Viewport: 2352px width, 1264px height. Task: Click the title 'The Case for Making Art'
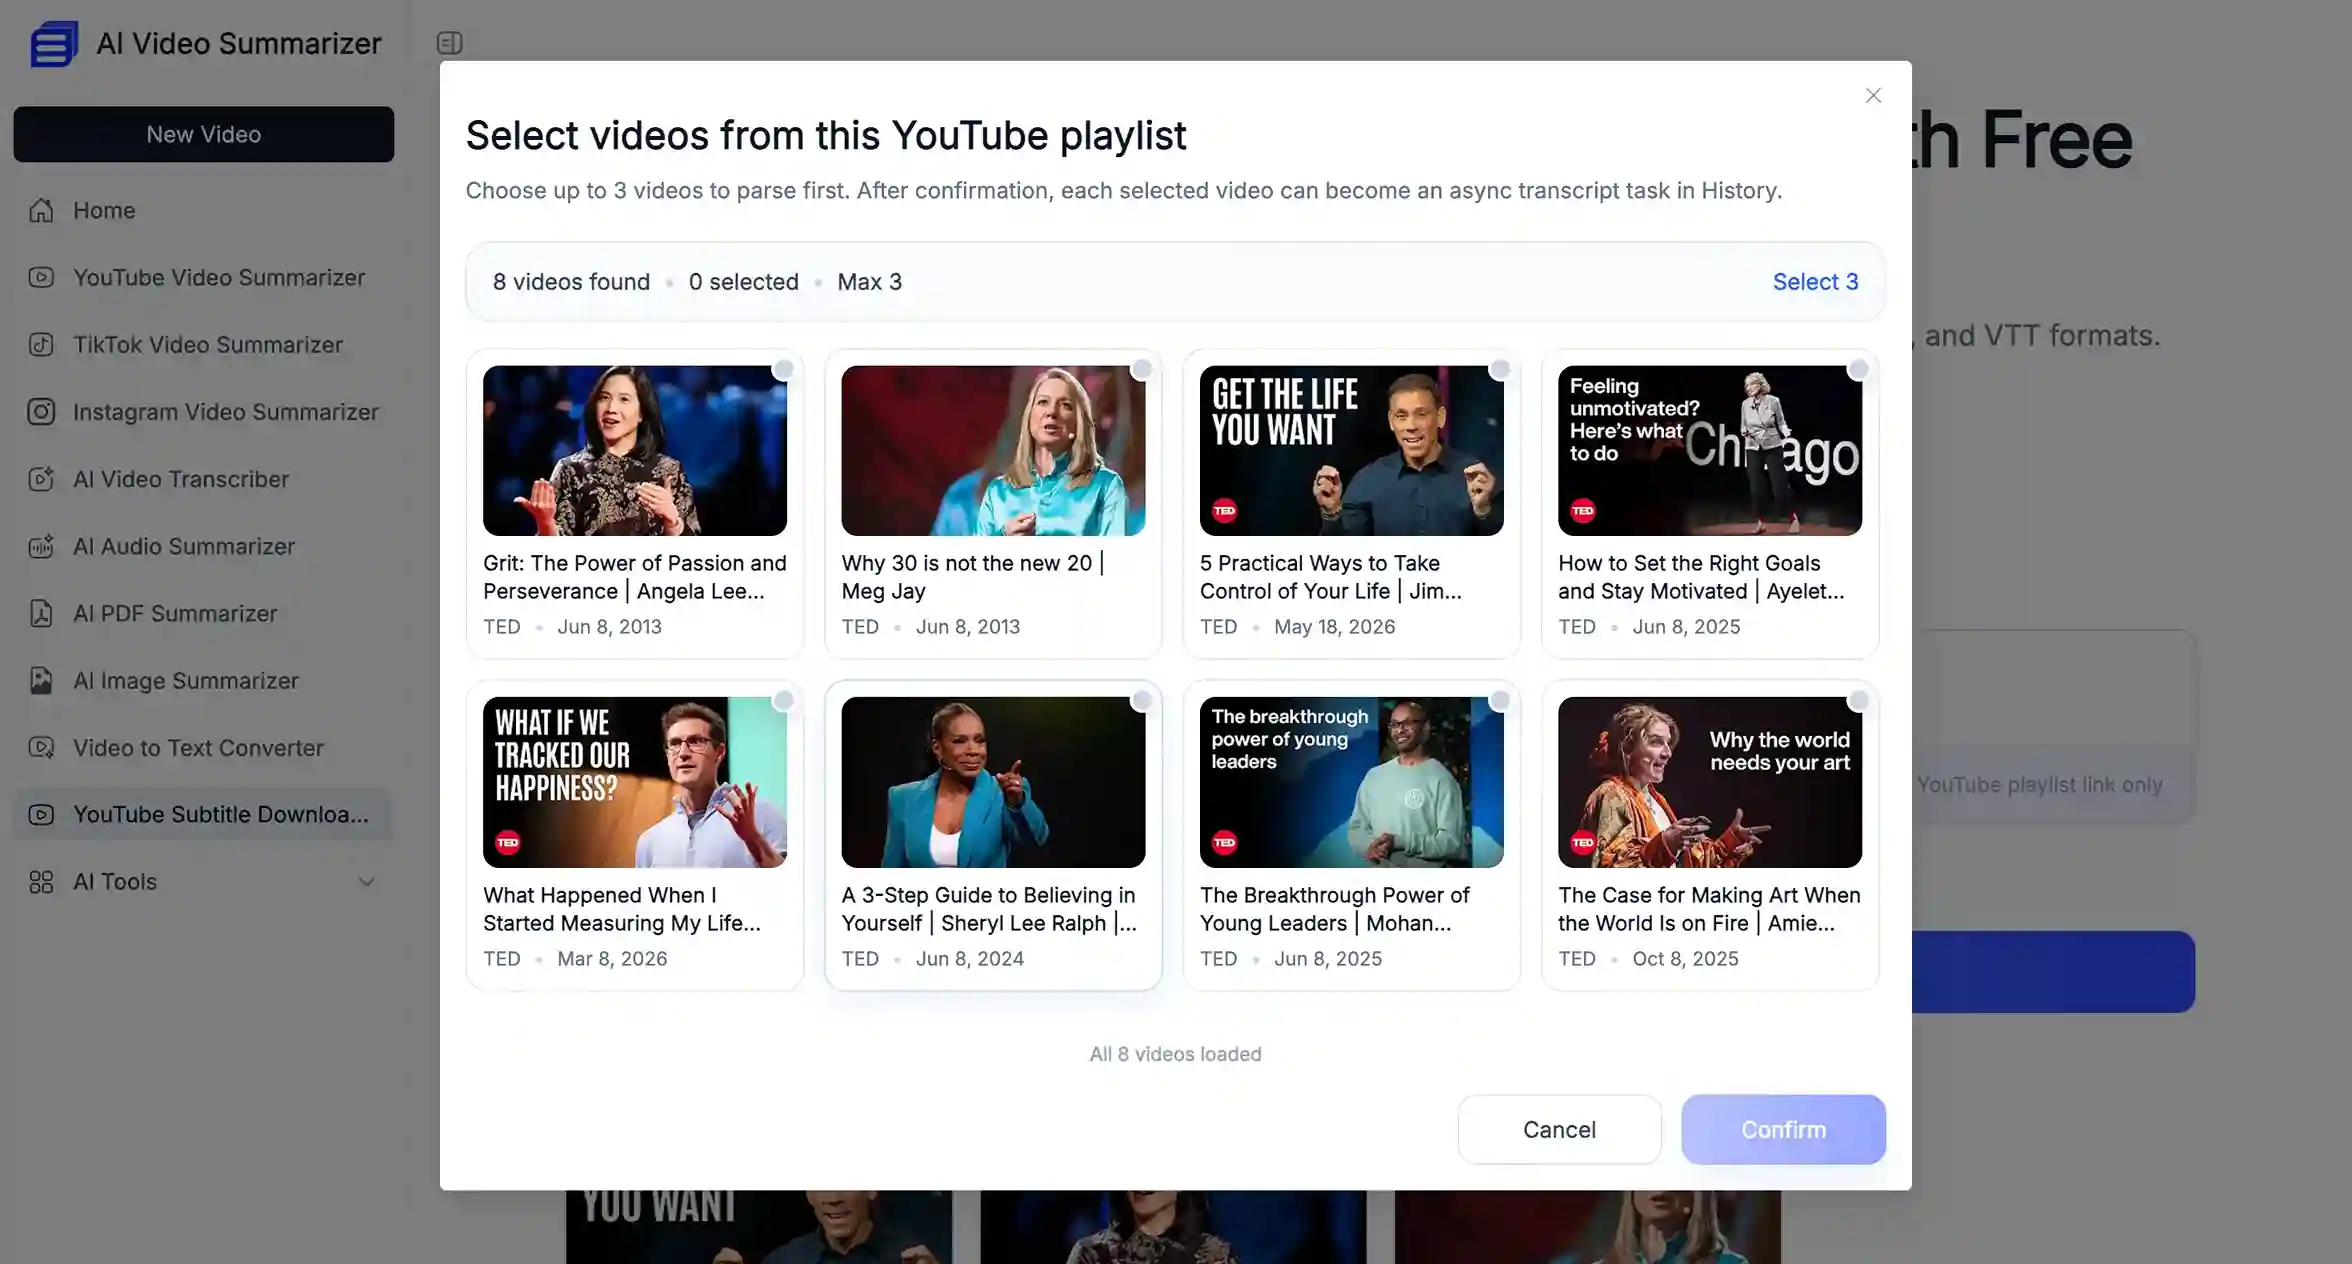click(1709, 909)
